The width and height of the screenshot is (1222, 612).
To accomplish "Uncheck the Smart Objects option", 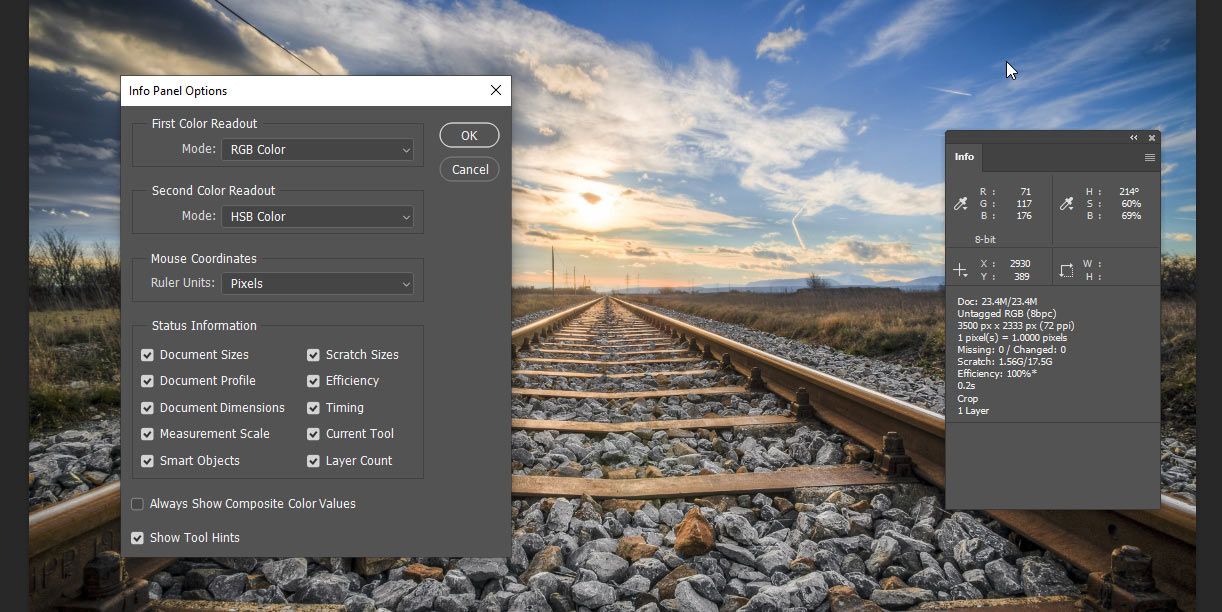I will click(147, 461).
